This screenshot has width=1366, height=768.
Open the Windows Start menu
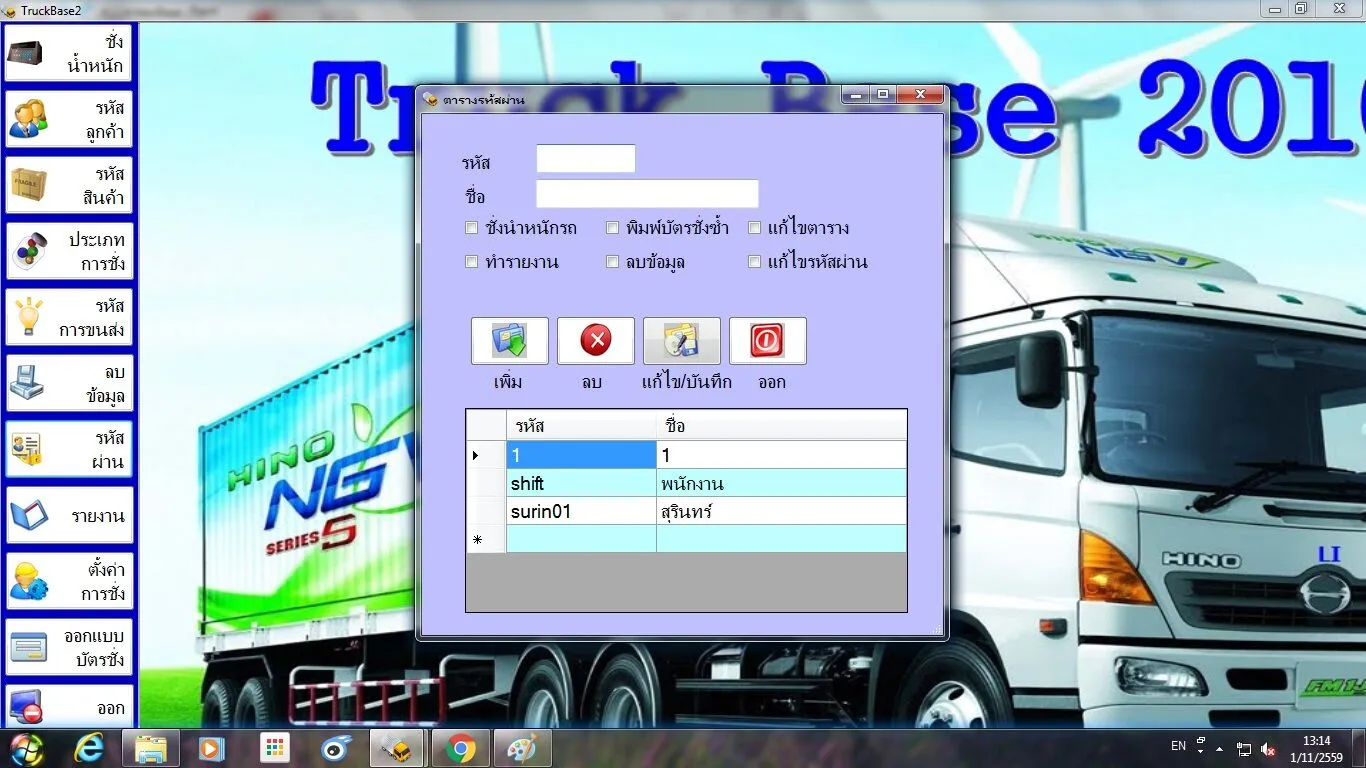pyautogui.click(x=27, y=748)
